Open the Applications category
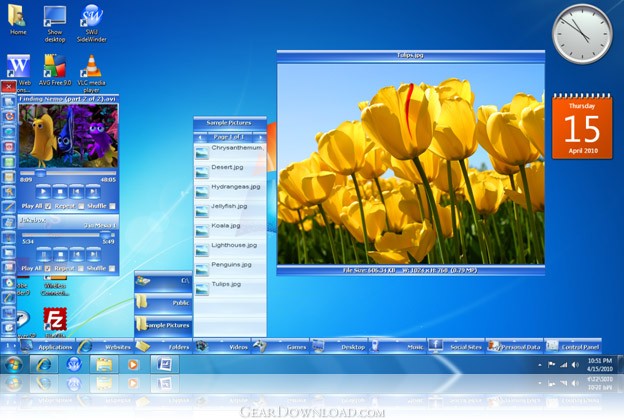This screenshot has width=624, height=420. [47, 347]
